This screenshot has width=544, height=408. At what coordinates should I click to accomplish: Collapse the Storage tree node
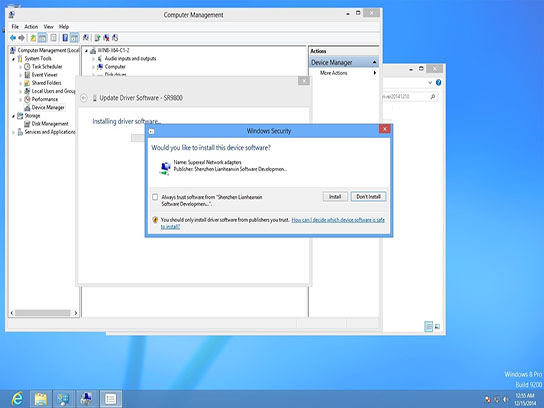14,116
